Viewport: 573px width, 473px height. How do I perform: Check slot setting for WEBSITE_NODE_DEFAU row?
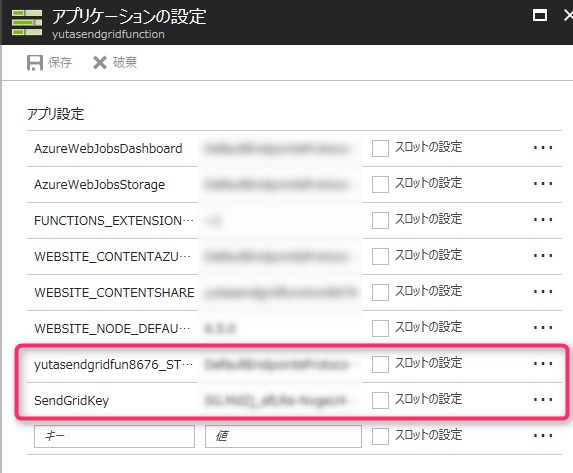pyautogui.click(x=380, y=328)
